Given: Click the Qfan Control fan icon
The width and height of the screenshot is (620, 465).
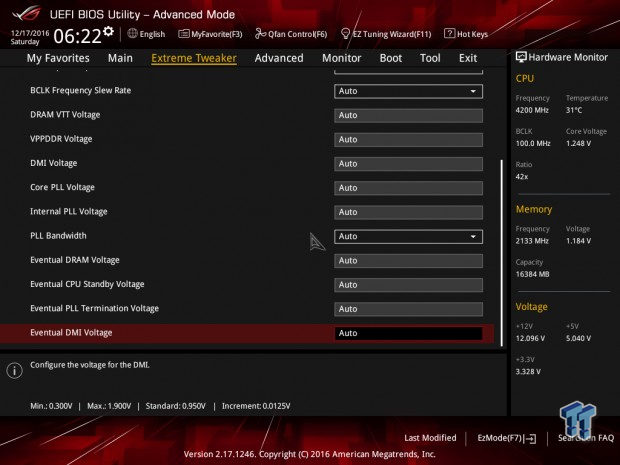Looking at the screenshot, I should [260, 34].
